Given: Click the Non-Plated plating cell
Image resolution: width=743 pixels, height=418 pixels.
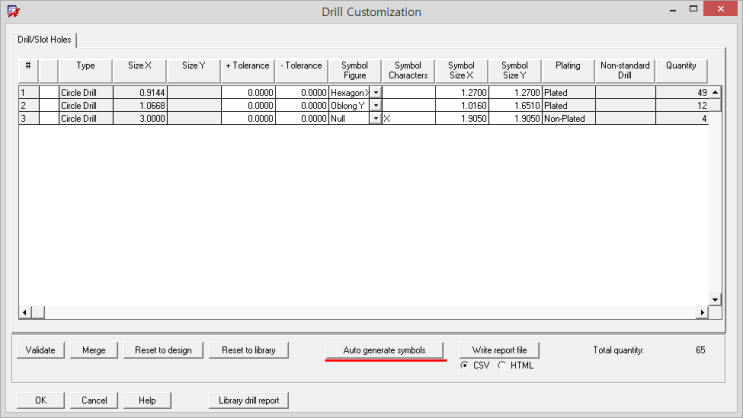Looking at the screenshot, I should 569,118.
